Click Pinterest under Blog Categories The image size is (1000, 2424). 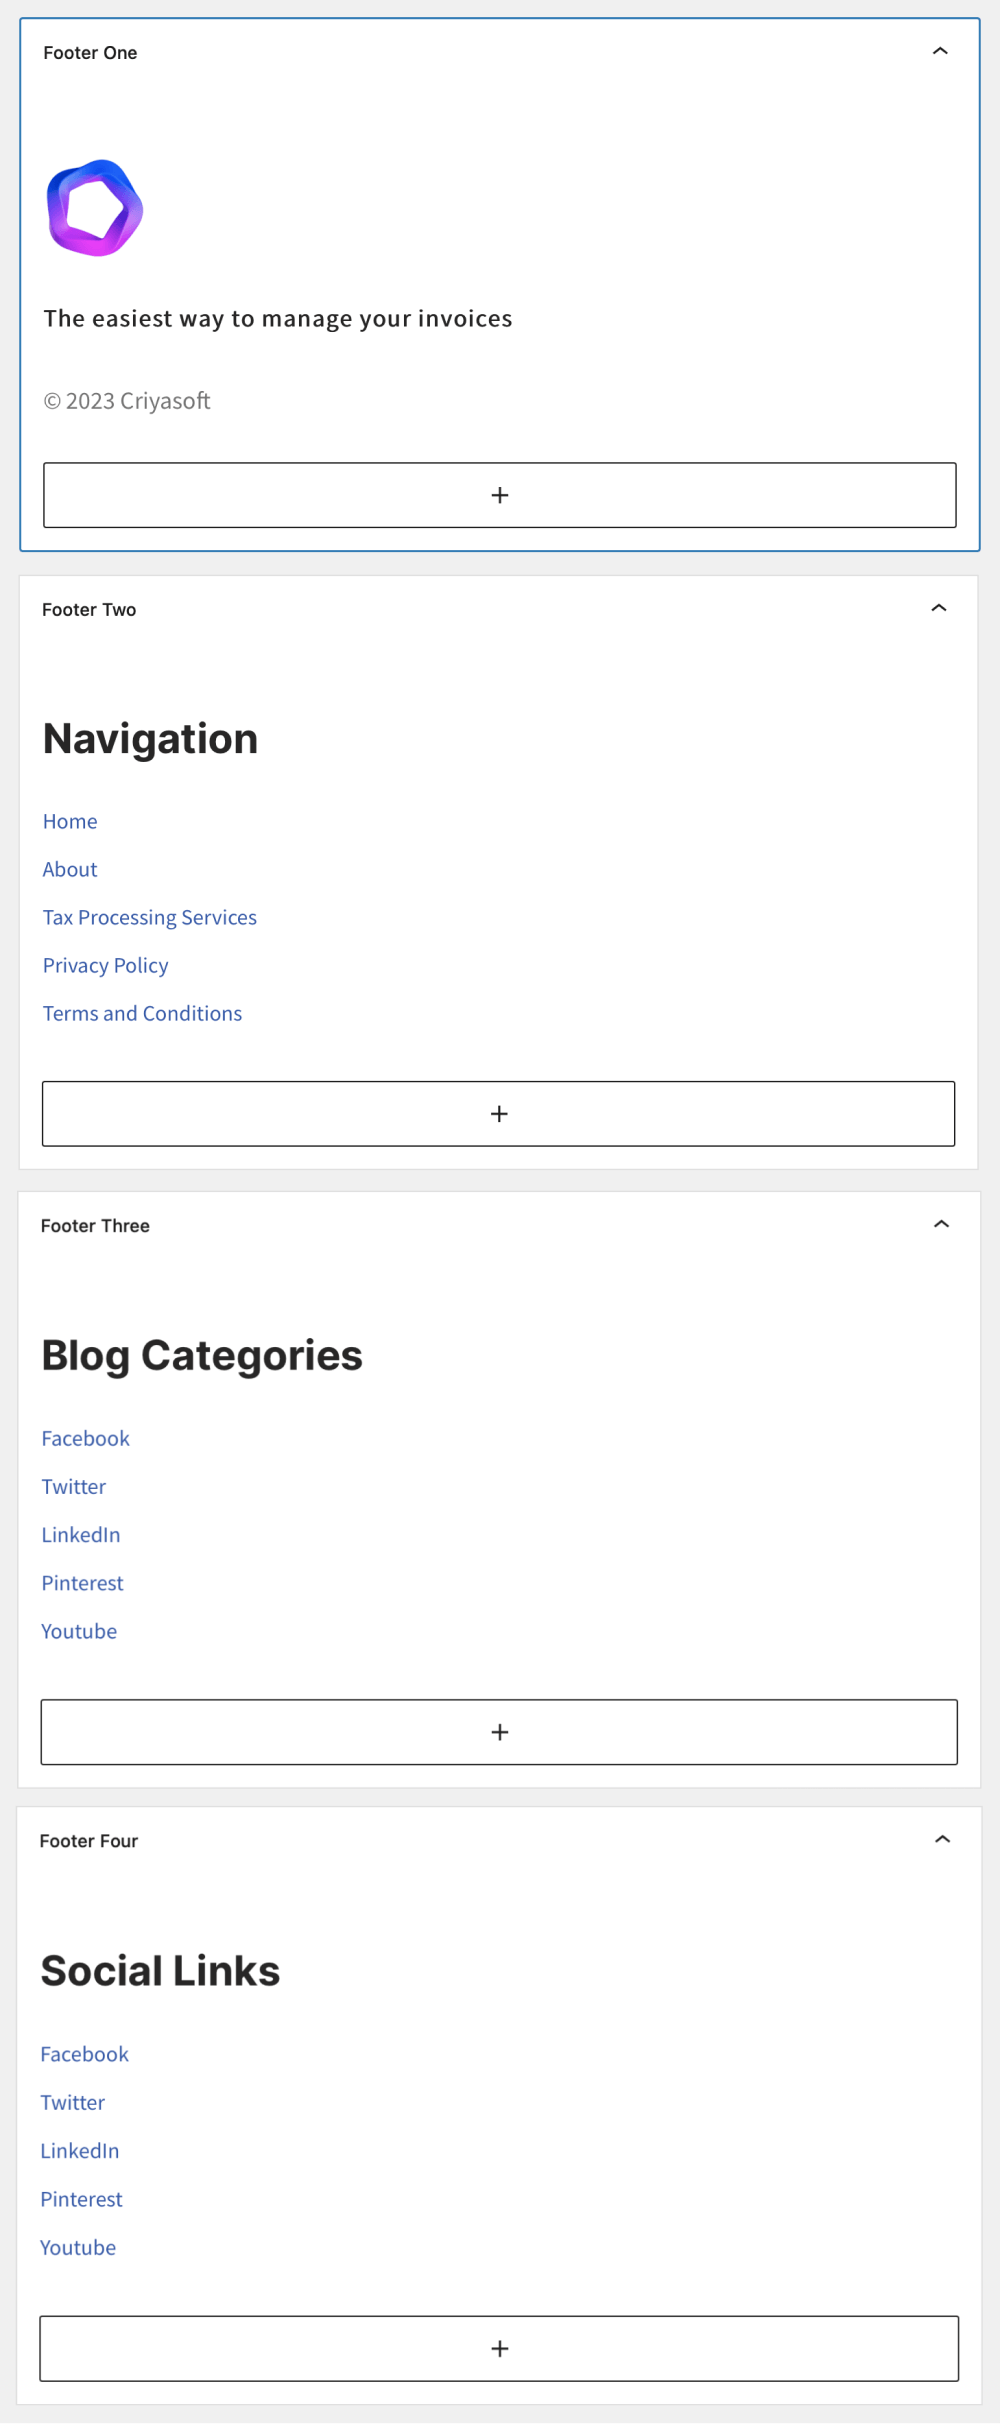point(82,1583)
